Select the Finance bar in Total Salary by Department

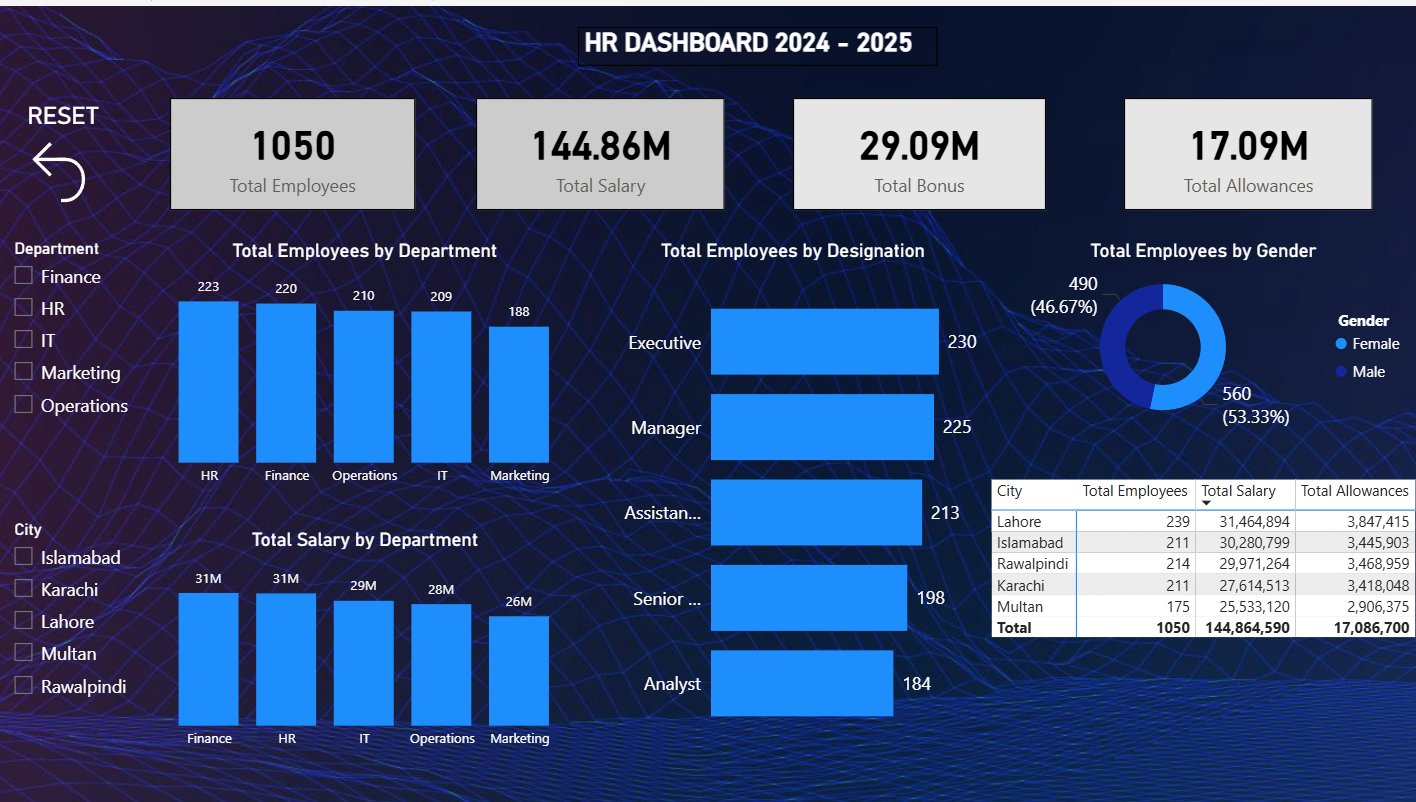click(209, 659)
